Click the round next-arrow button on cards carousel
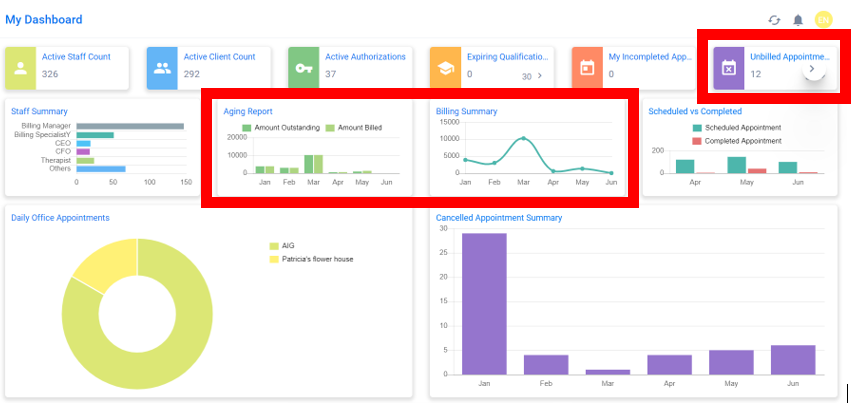 (x=812, y=69)
